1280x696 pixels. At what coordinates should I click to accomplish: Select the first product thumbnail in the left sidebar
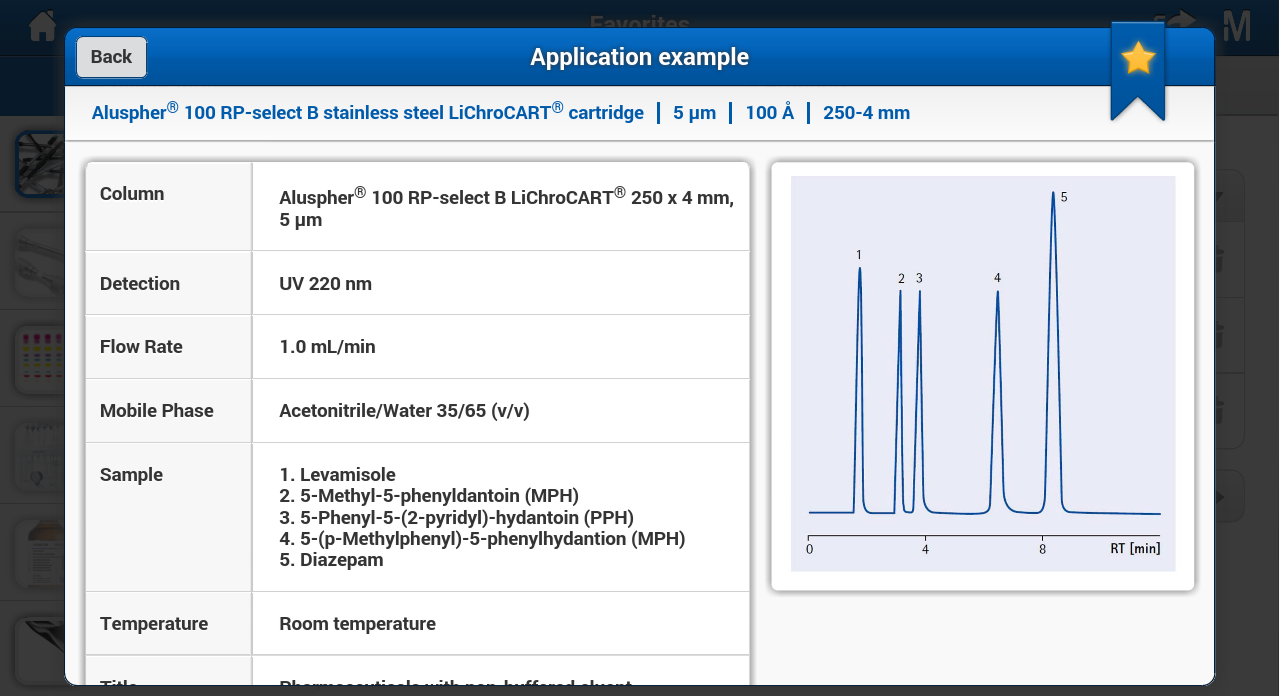click(x=40, y=165)
